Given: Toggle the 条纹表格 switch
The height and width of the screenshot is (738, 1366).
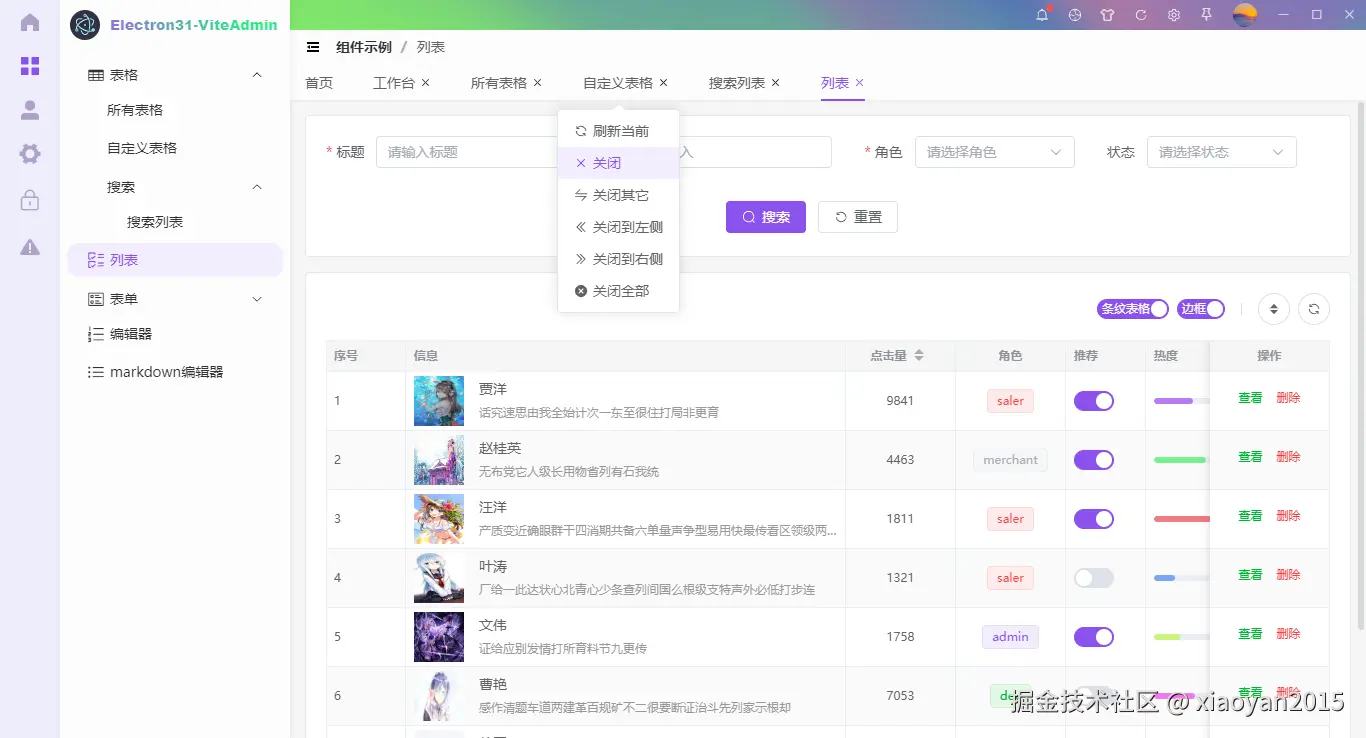Looking at the screenshot, I should click(x=1133, y=309).
